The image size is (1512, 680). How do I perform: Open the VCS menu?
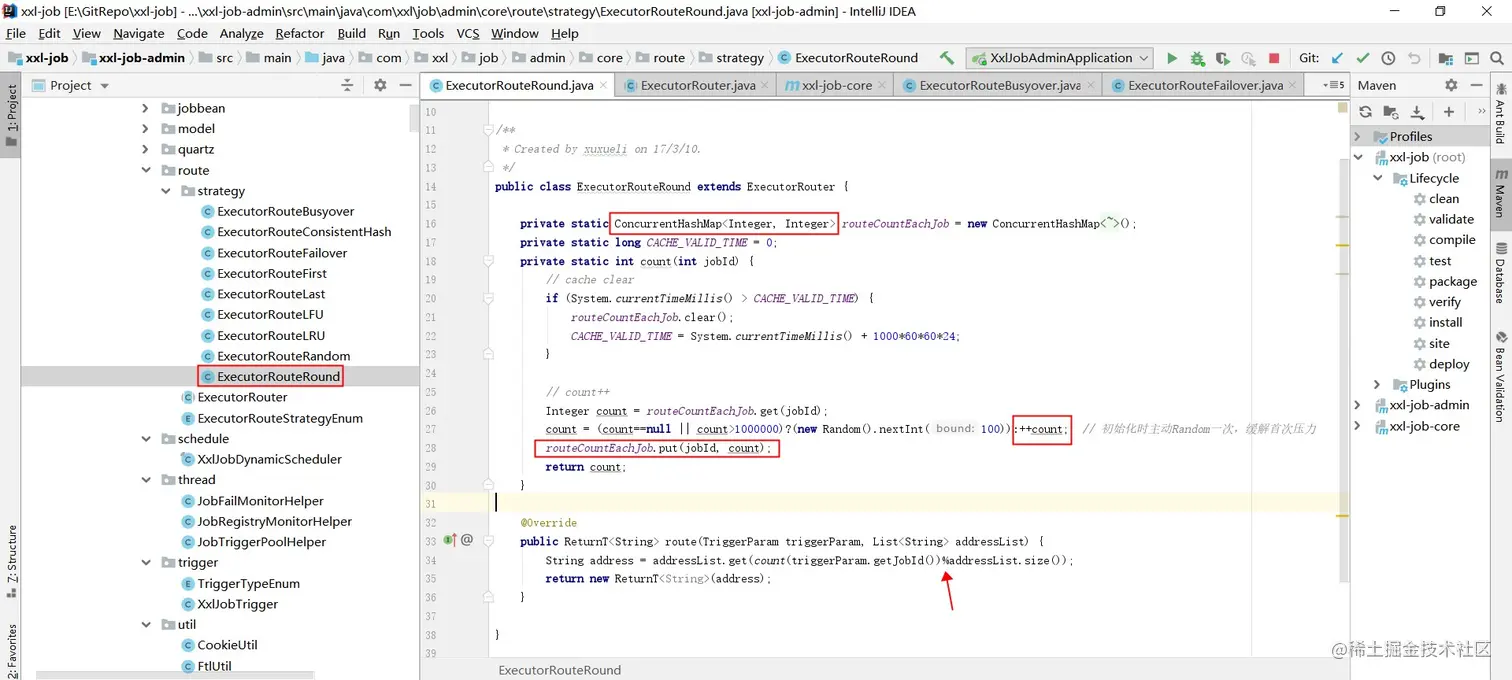tap(468, 33)
